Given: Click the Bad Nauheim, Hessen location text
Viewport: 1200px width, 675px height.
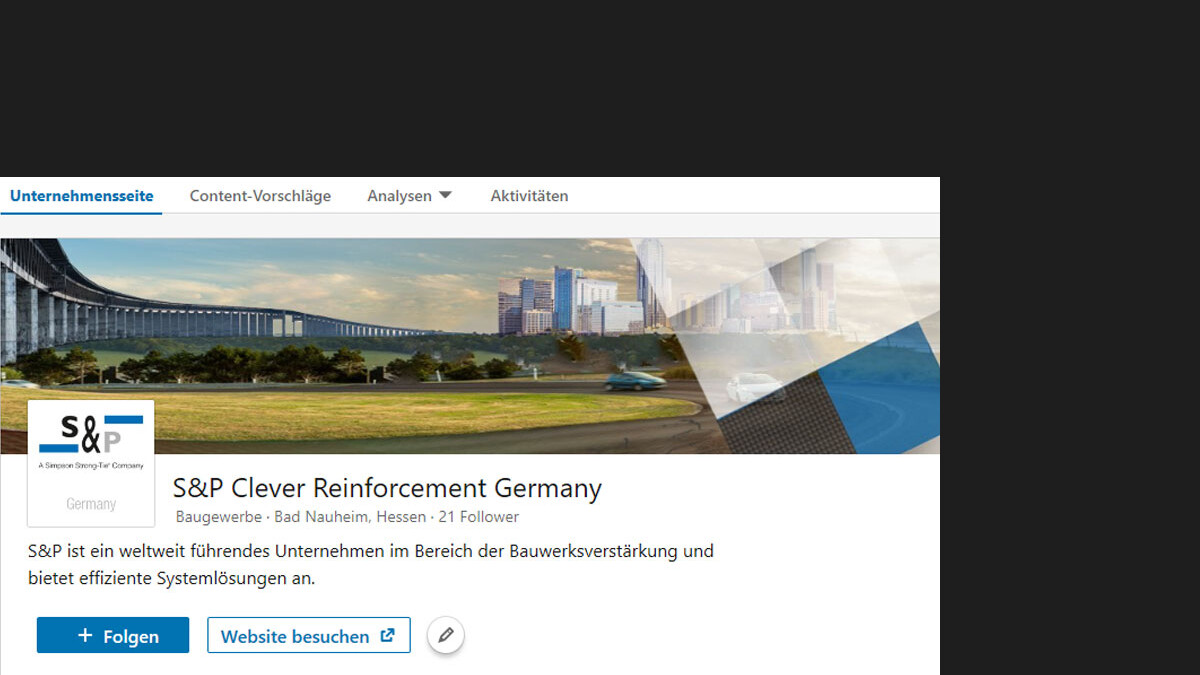Looking at the screenshot, I should 350,517.
